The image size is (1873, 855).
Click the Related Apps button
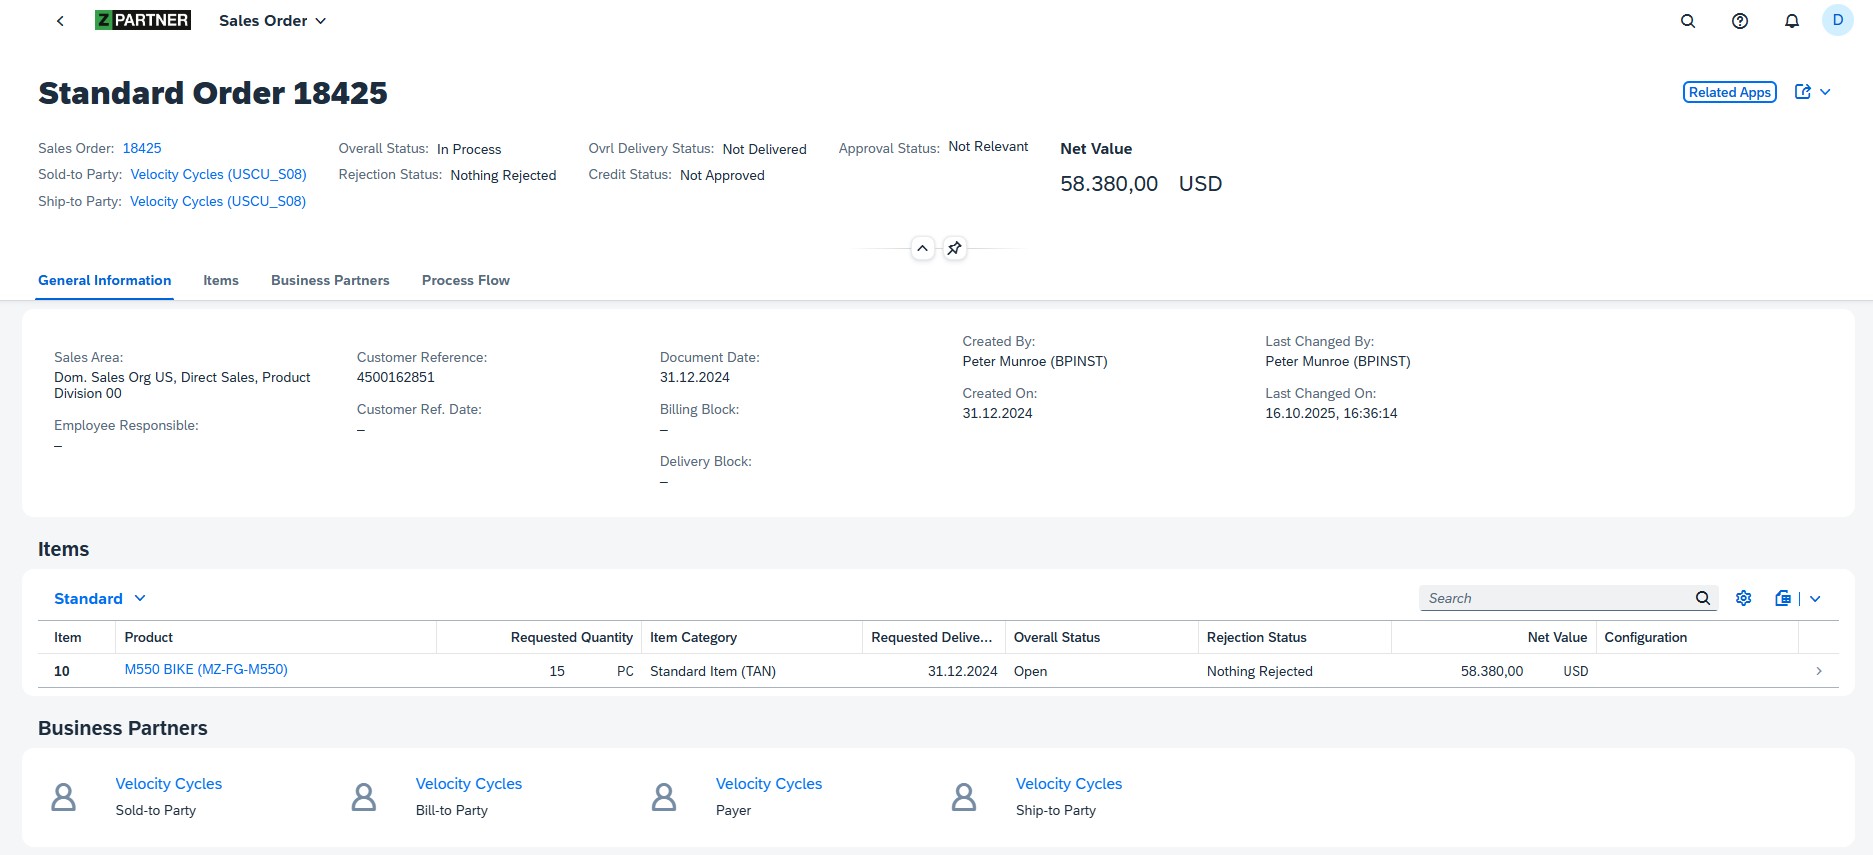[x=1729, y=92]
